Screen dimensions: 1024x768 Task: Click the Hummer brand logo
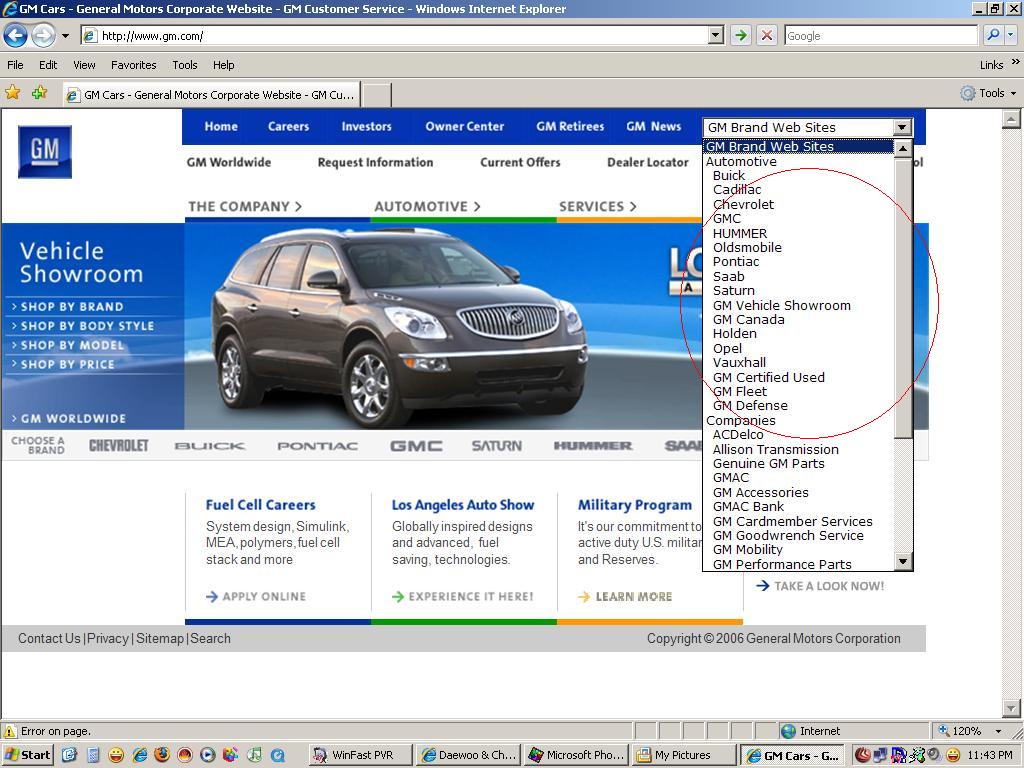click(x=593, y=445)
